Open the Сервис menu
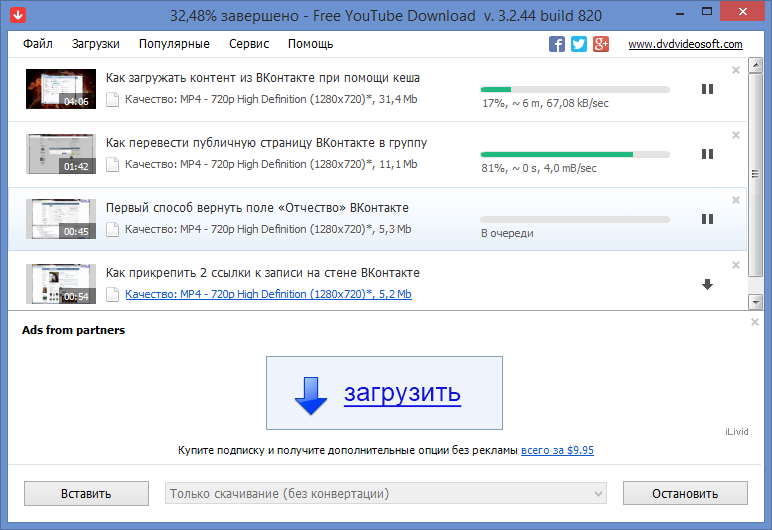The width and height of the screenshot is (772, 530). click(x=249, y=44)
